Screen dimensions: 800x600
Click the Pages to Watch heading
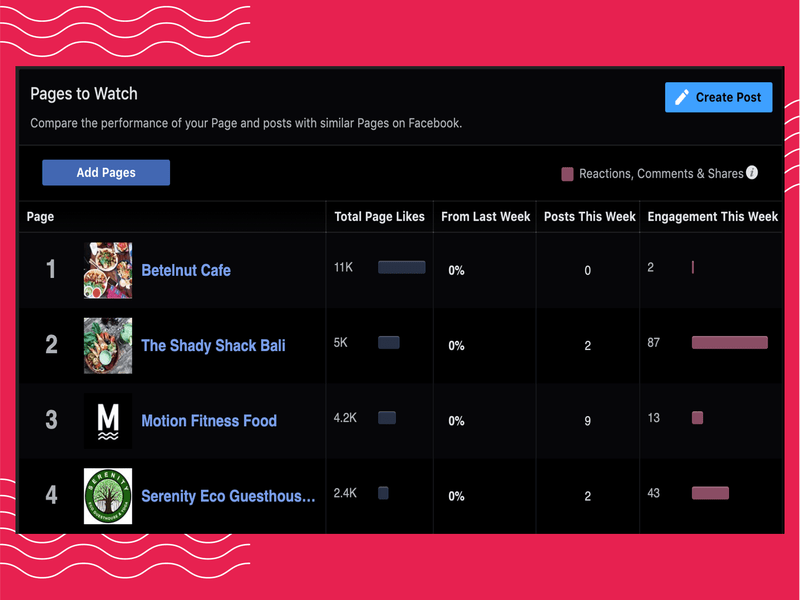click(84, 94)
